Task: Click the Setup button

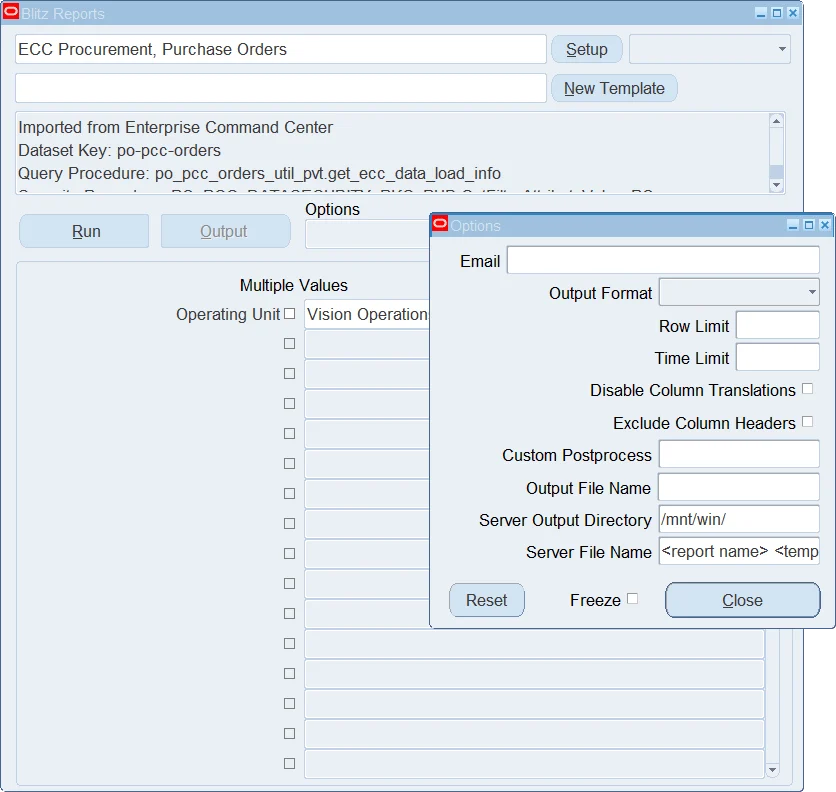Action: pos(586,49)
